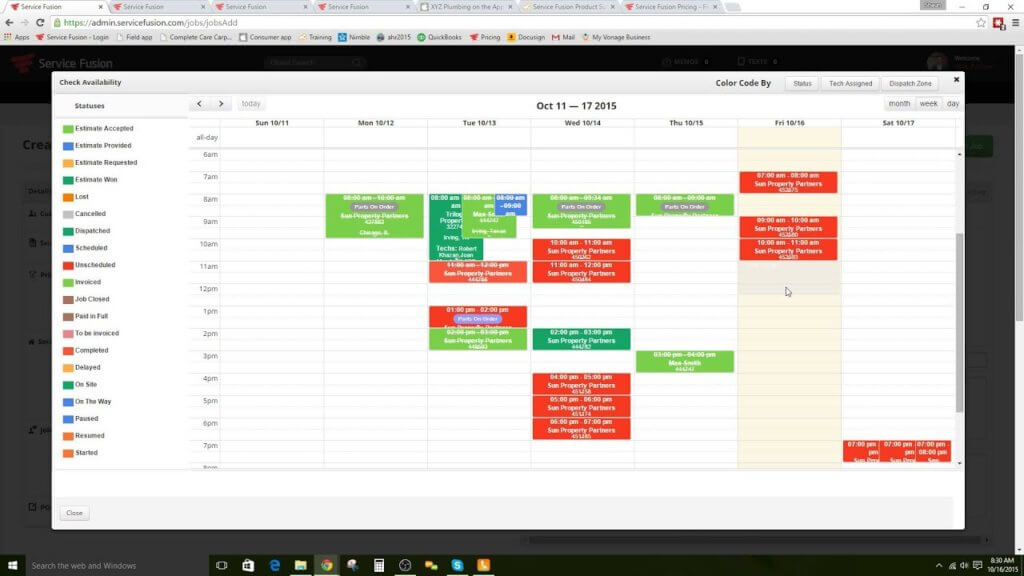Select the Lost status label

82,197
